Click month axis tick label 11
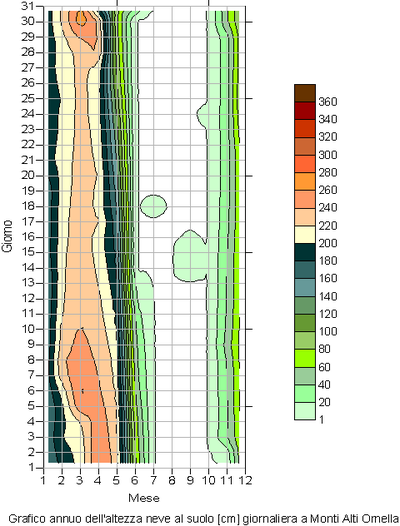The height and width of the screenshot is (526, 400). (227, 480)
